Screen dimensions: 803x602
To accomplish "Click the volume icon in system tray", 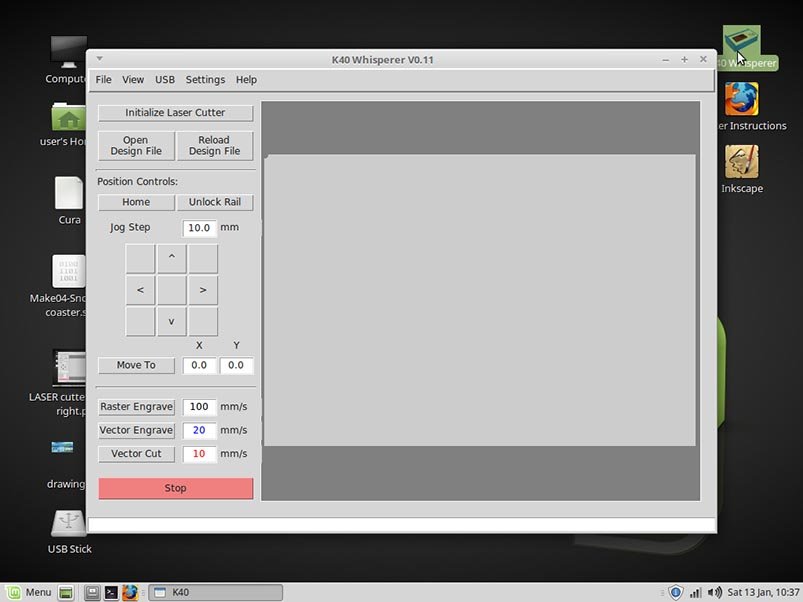I will click(714, 592).
